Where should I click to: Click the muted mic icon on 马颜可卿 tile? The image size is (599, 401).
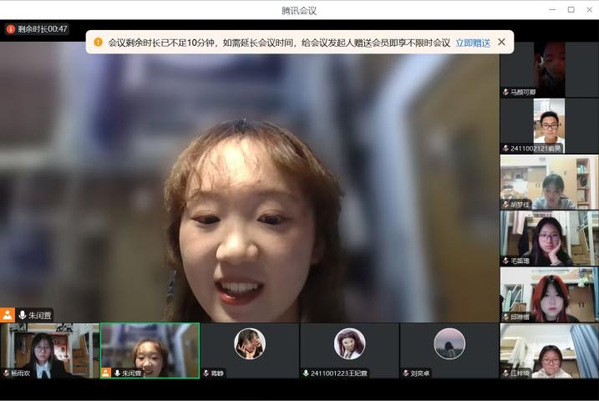506,92
